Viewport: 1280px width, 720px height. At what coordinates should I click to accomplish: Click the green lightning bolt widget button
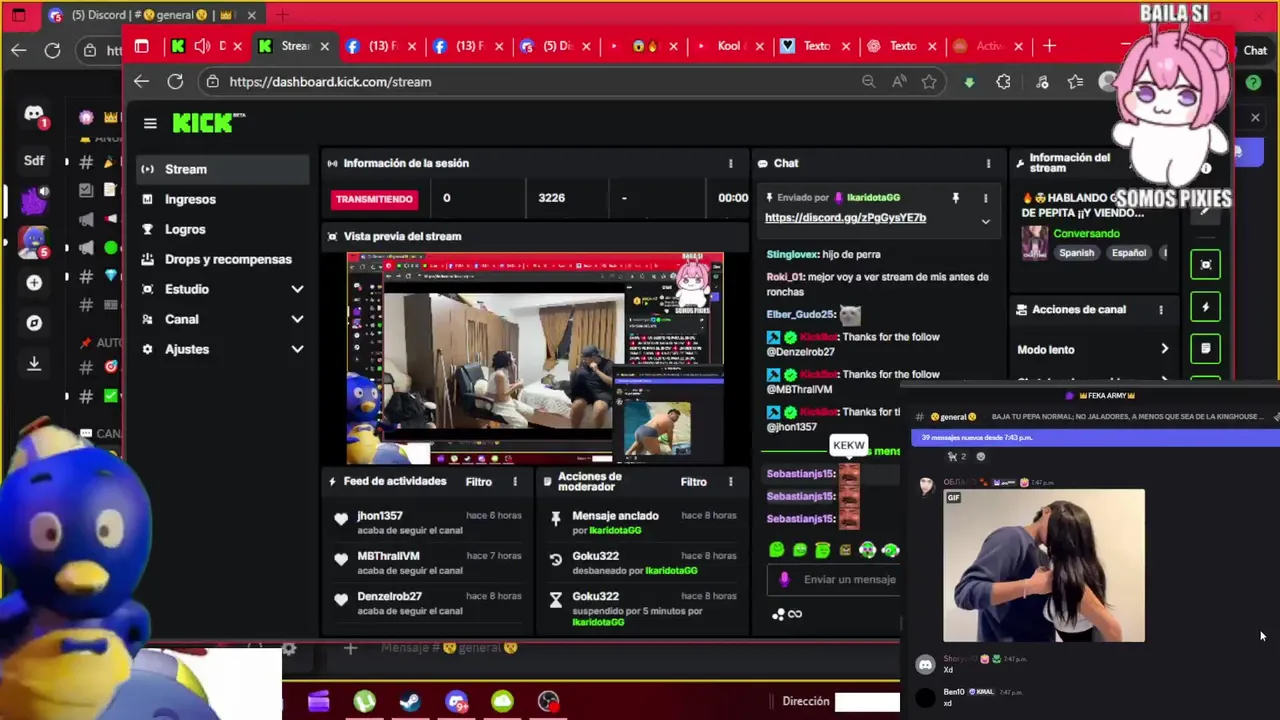pos(1206,307)
